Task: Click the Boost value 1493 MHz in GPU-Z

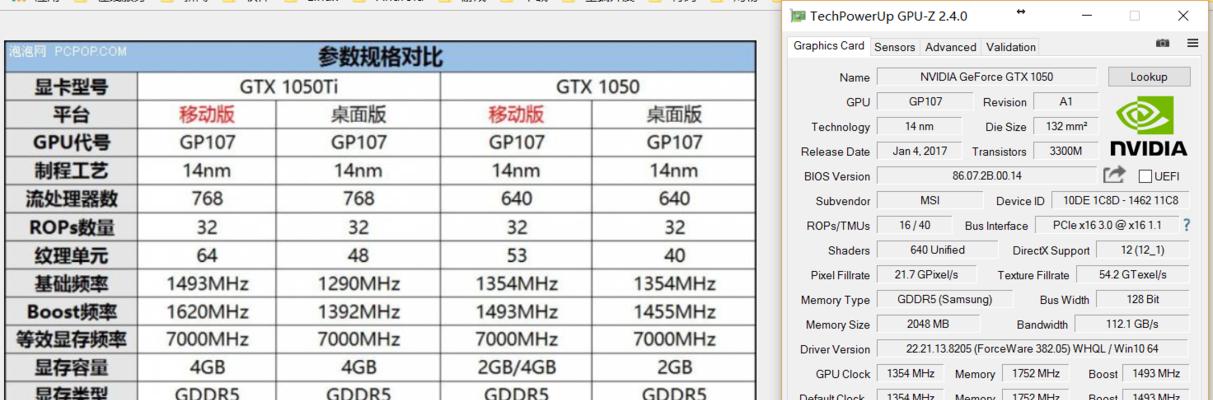Action: point(1156,373)
